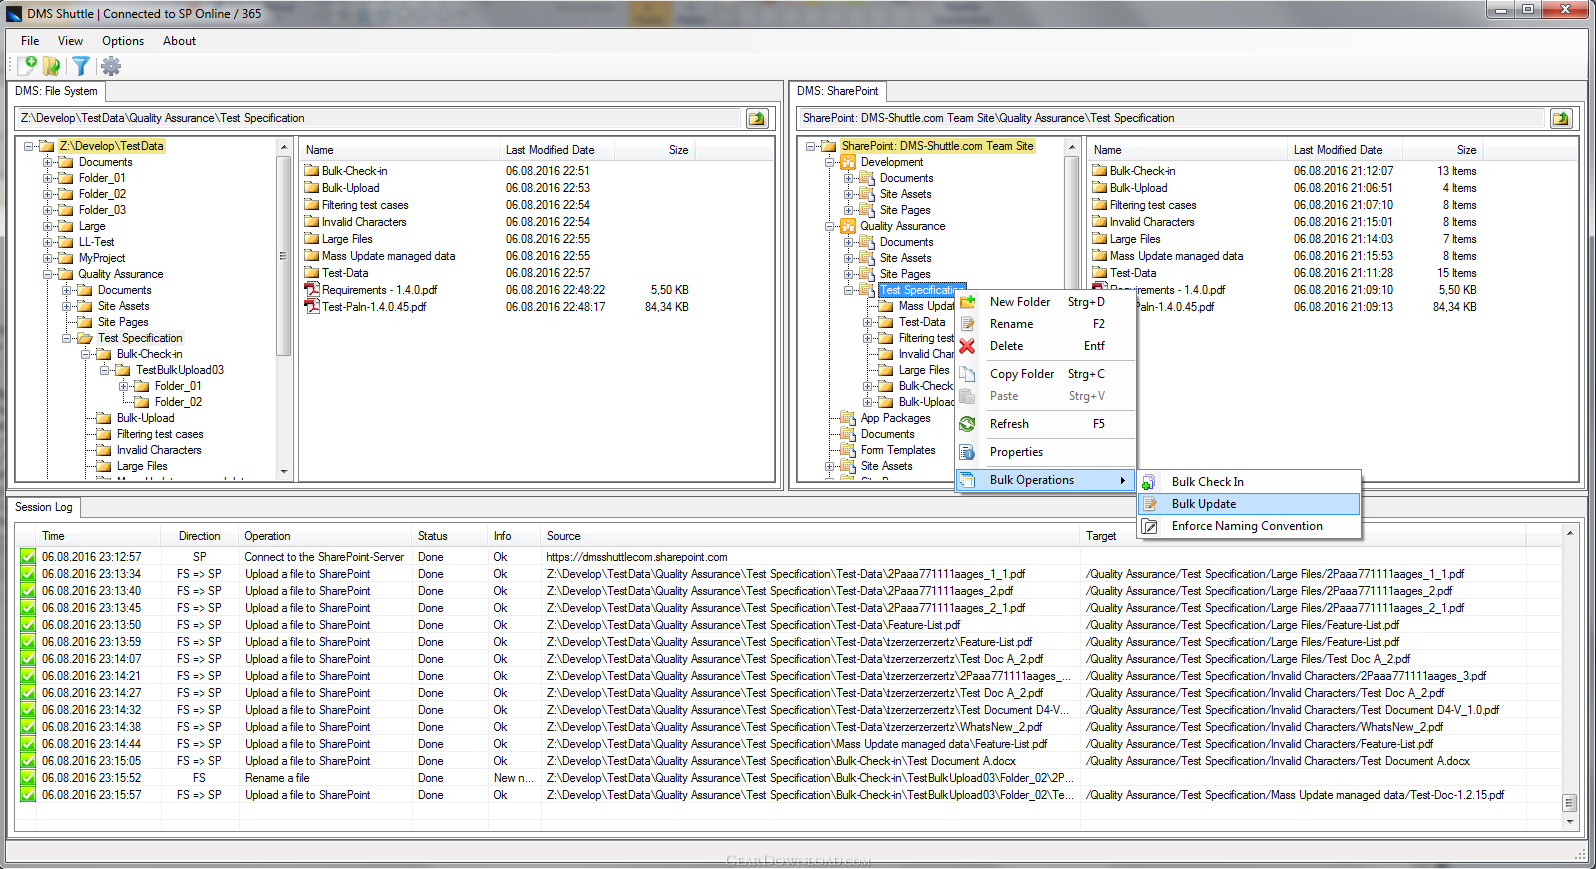Sort File System list by Name column header
Screen dimensions: 1596x869
click(x=399, y=150)
